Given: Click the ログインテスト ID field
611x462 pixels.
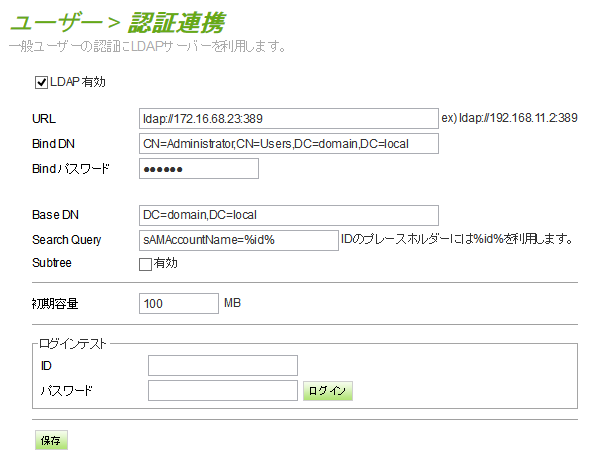Looking at the screenshot, I should [222, 366].
